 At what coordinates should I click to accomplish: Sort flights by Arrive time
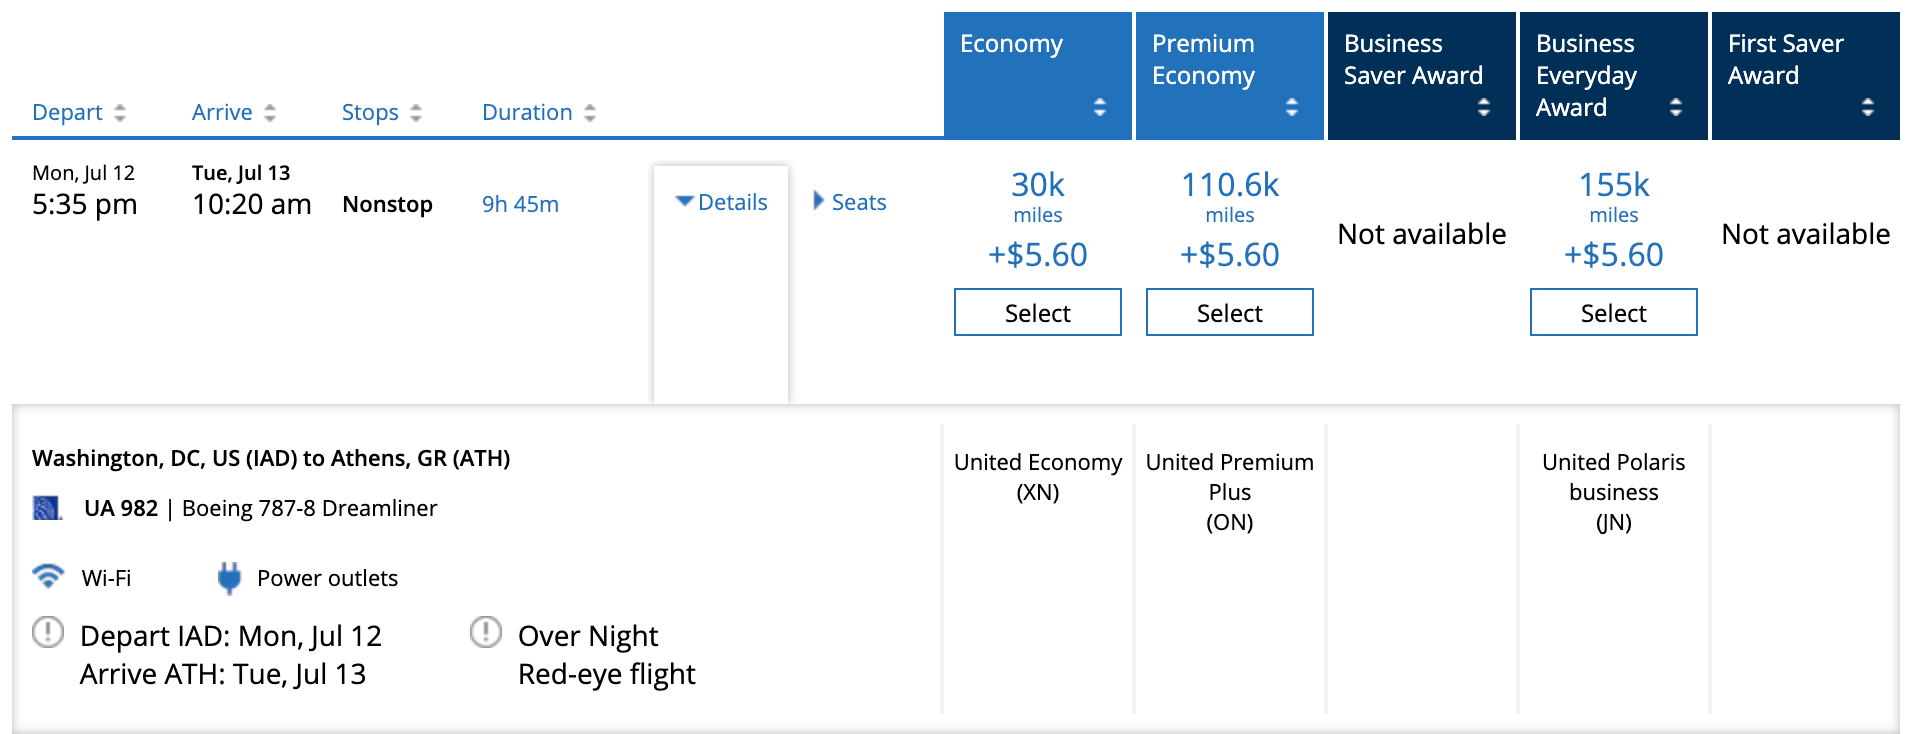point(233,112)
